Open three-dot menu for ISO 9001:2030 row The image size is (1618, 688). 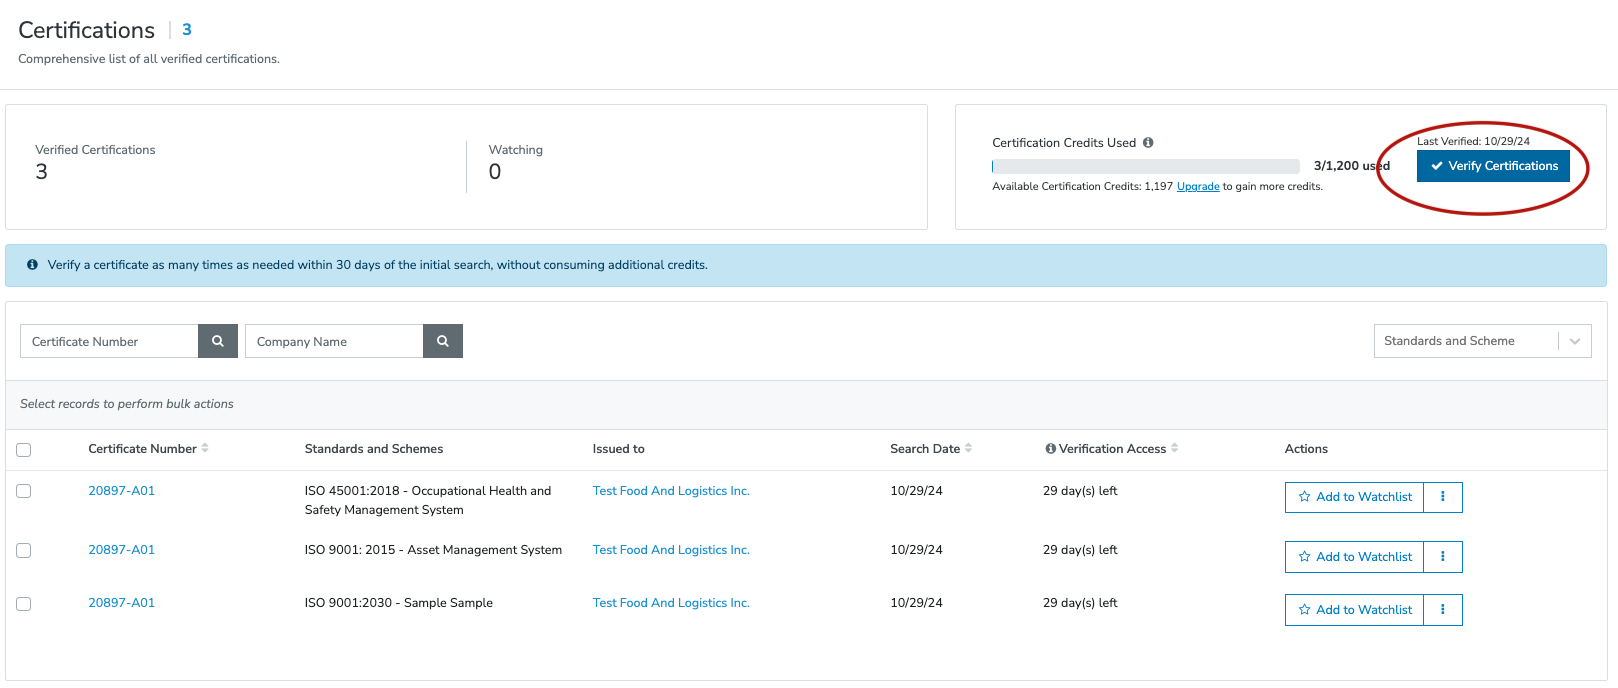pos(1442,610)
